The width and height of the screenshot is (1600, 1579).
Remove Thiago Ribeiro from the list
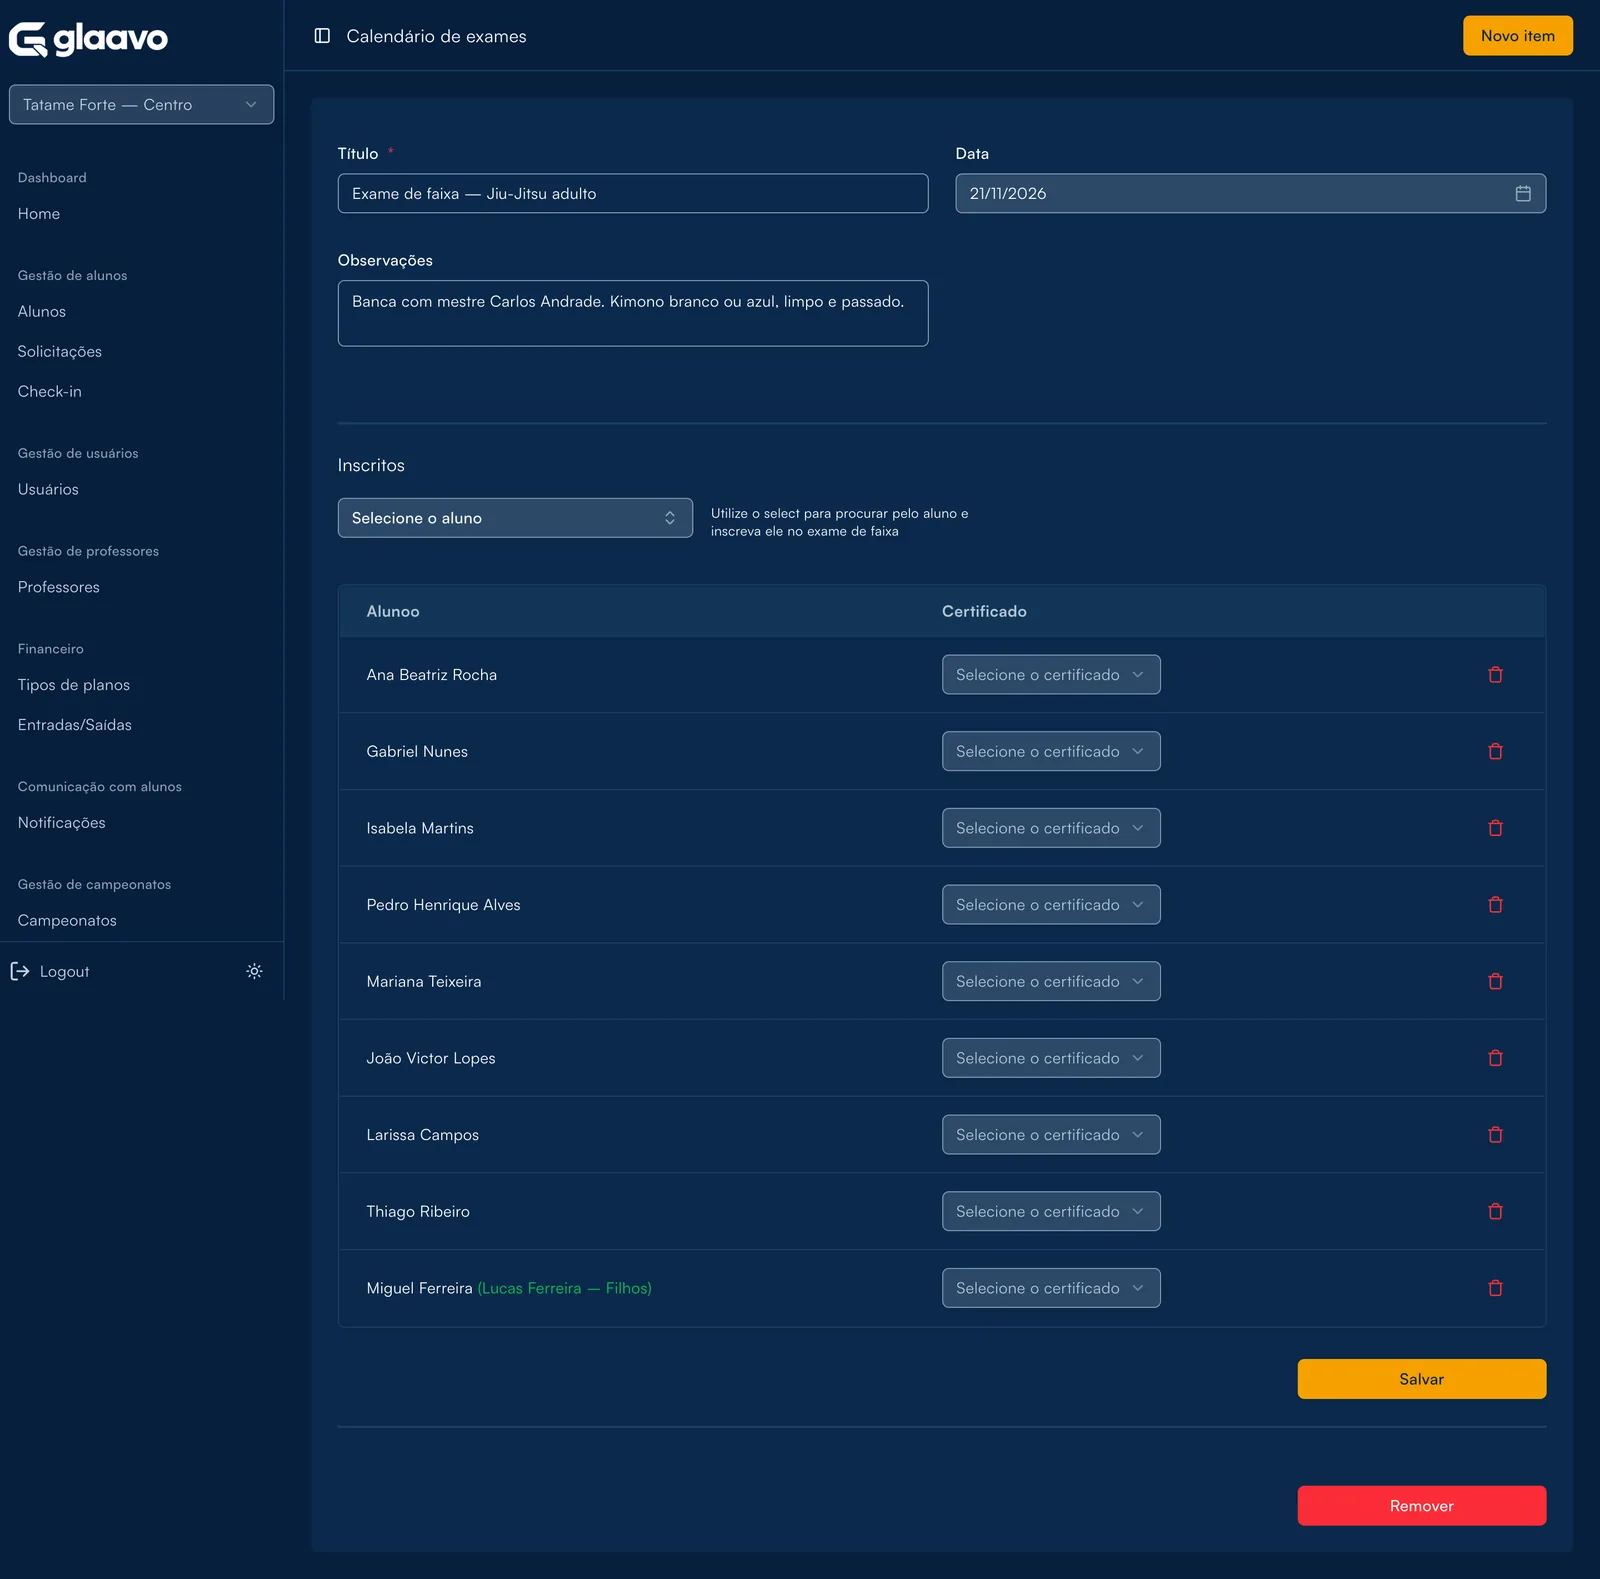tap(1495, 1212)
